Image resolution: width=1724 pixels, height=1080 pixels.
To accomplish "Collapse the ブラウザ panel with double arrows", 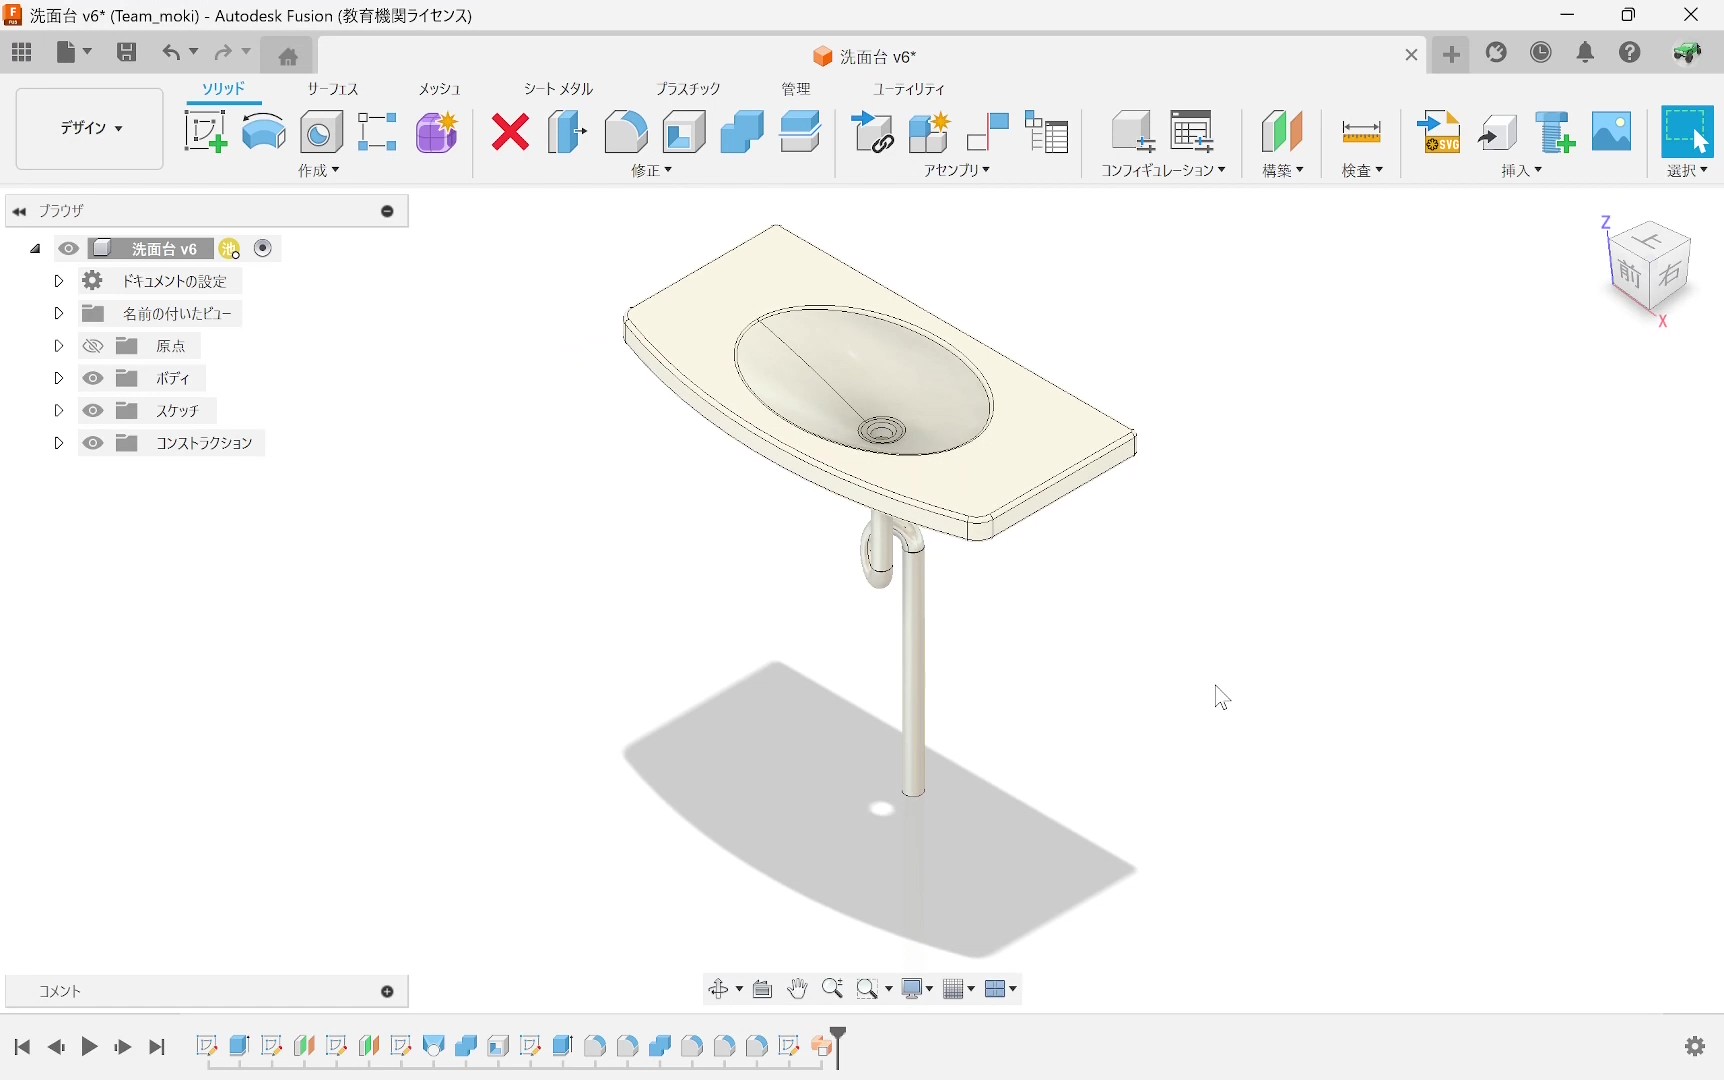I will pos(19,211).
